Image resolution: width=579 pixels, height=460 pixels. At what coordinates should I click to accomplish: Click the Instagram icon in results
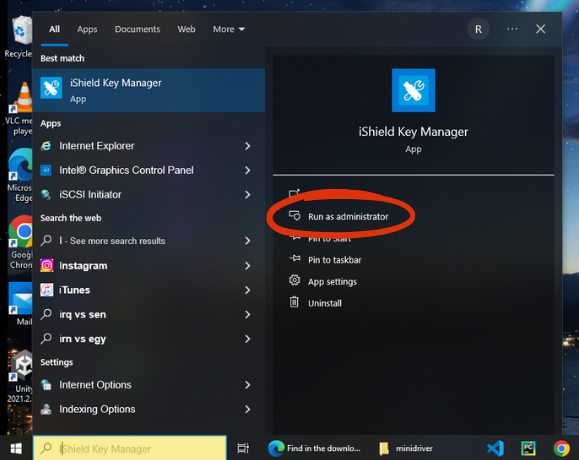pyautogui.click(x=47, y=266)
